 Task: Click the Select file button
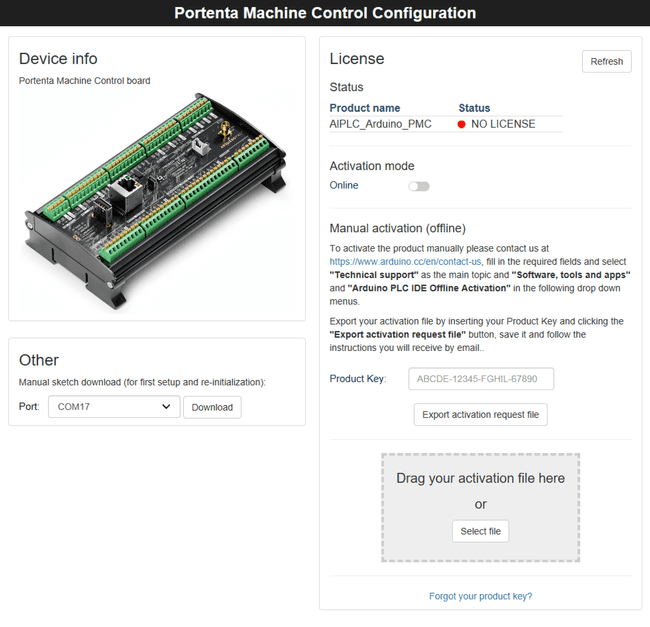[x=480, y=531]
